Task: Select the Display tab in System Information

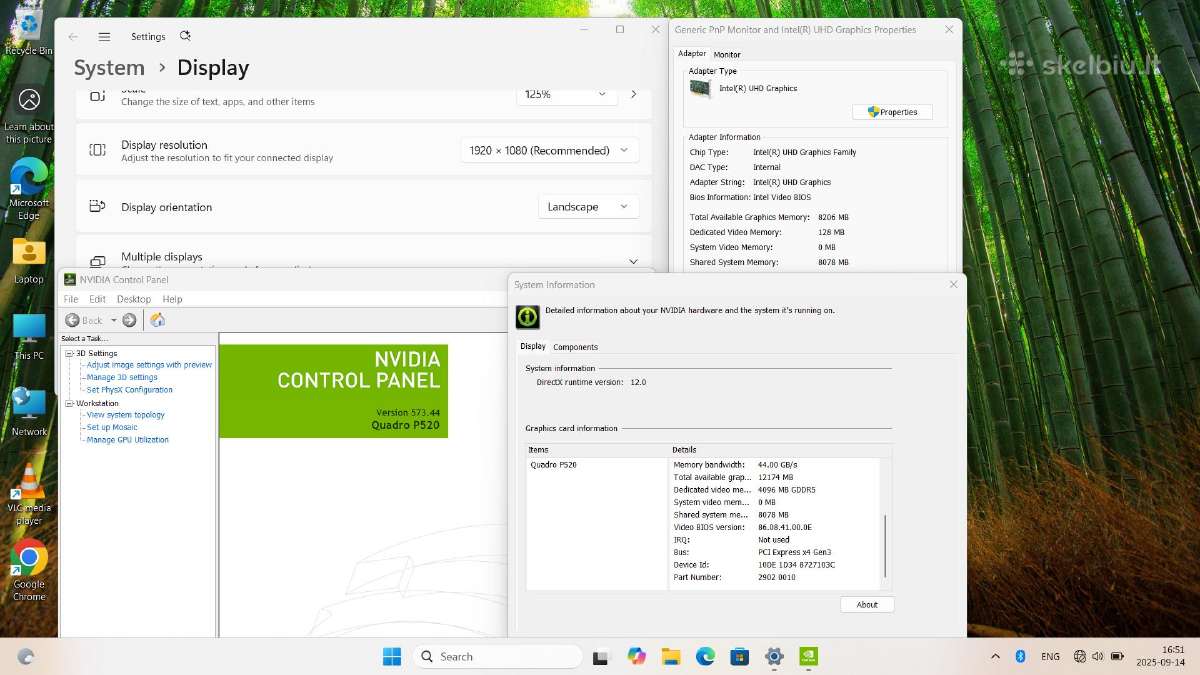Action: point(533,346)
